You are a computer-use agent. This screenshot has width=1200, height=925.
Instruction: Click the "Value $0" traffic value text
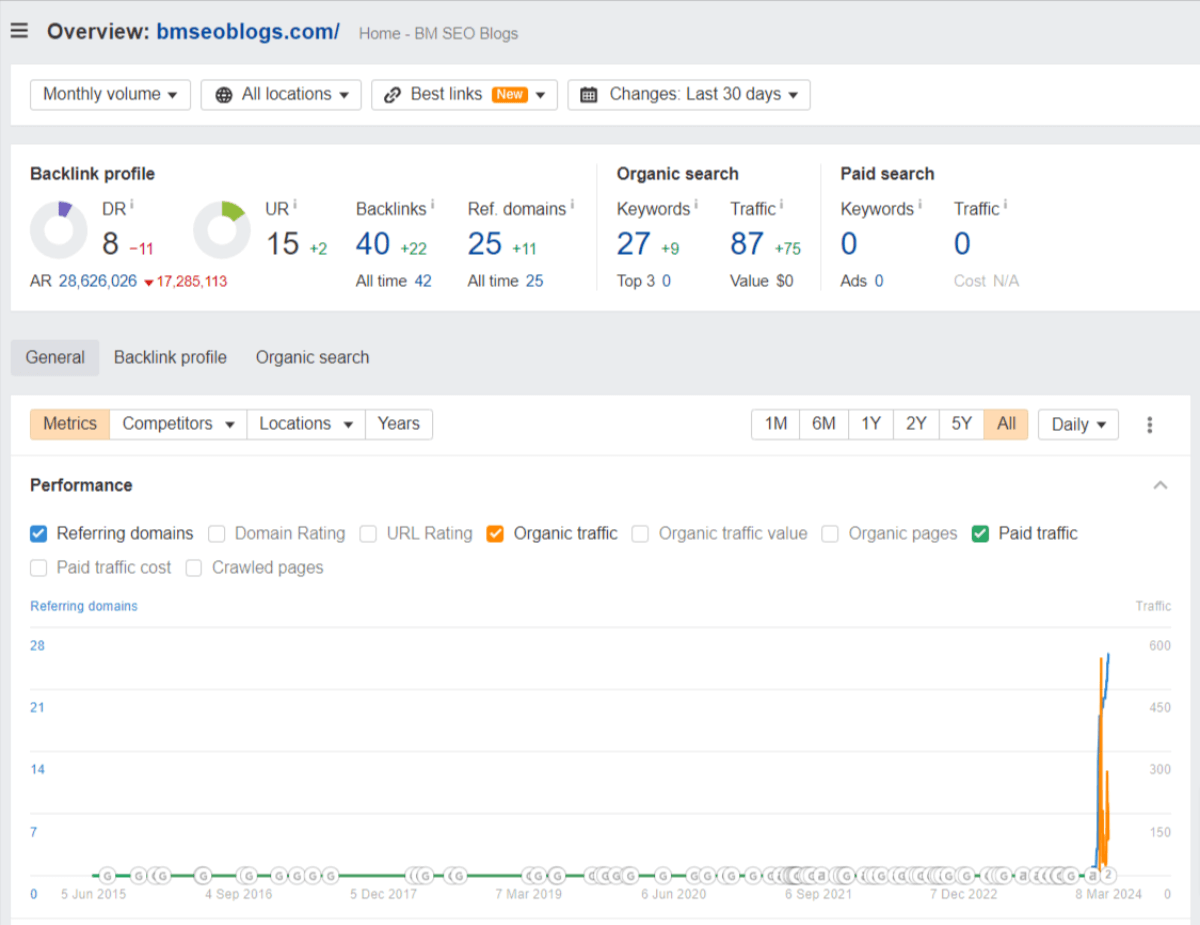762,282
